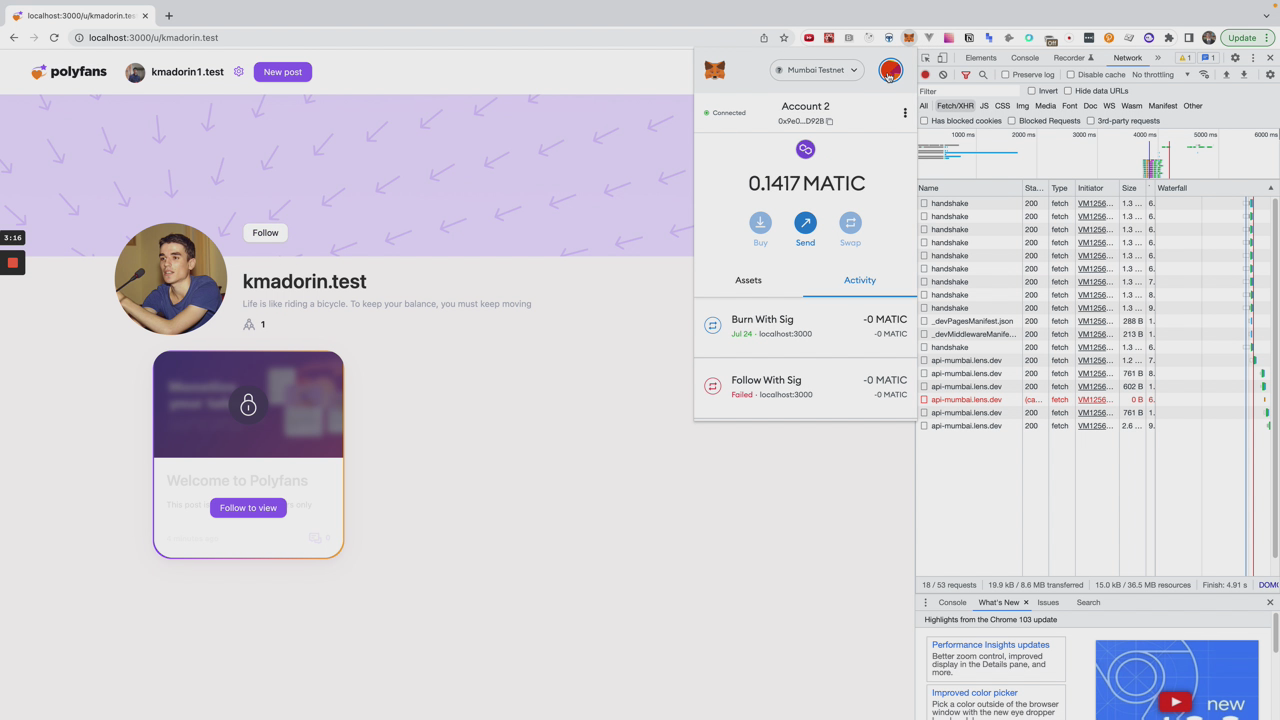Click the MetaMask fox extension icon in toolbar

908,38
